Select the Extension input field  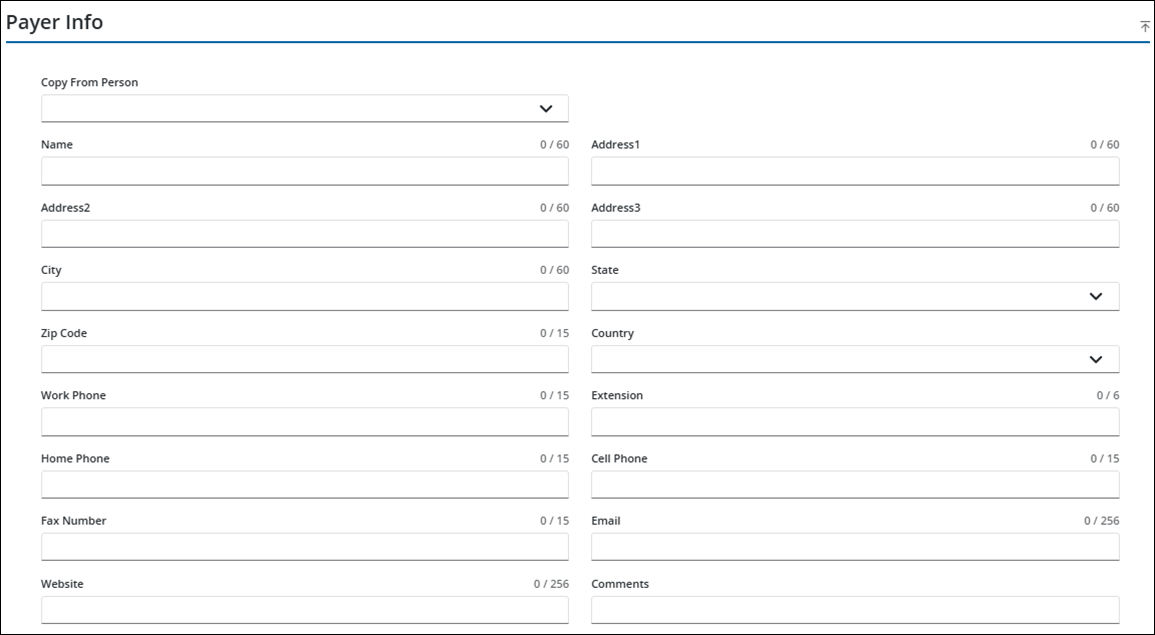[x=854, y=422]
